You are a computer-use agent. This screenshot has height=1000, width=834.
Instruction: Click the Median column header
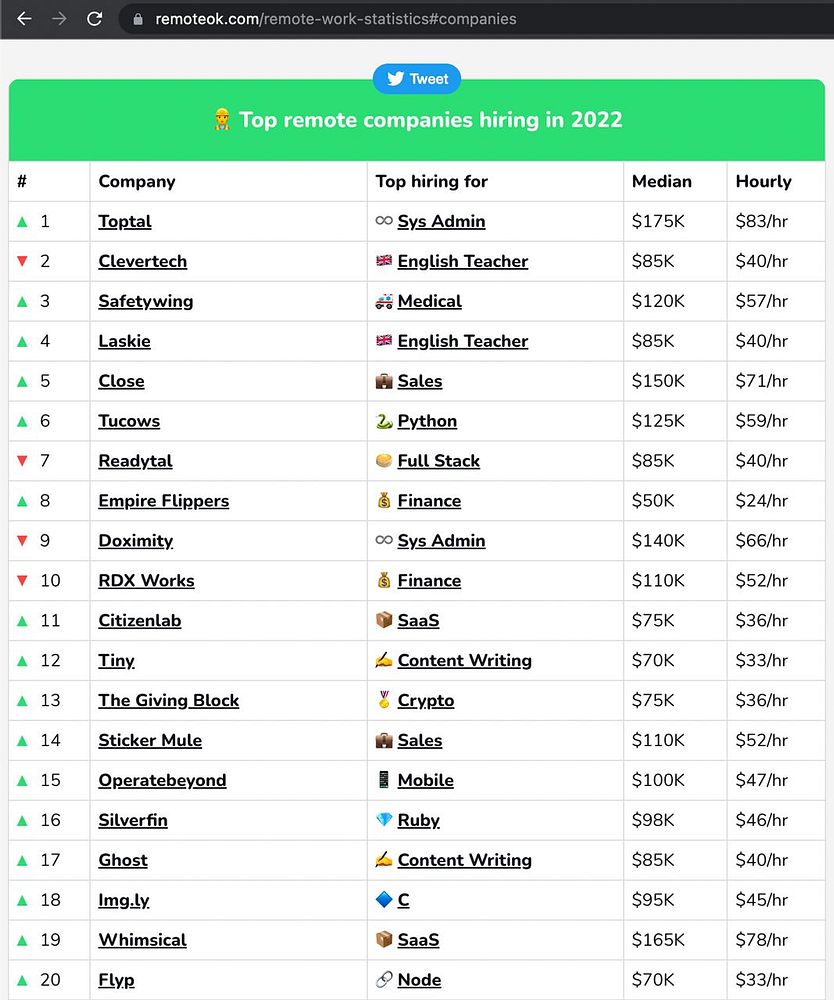[x=662, y=181]
